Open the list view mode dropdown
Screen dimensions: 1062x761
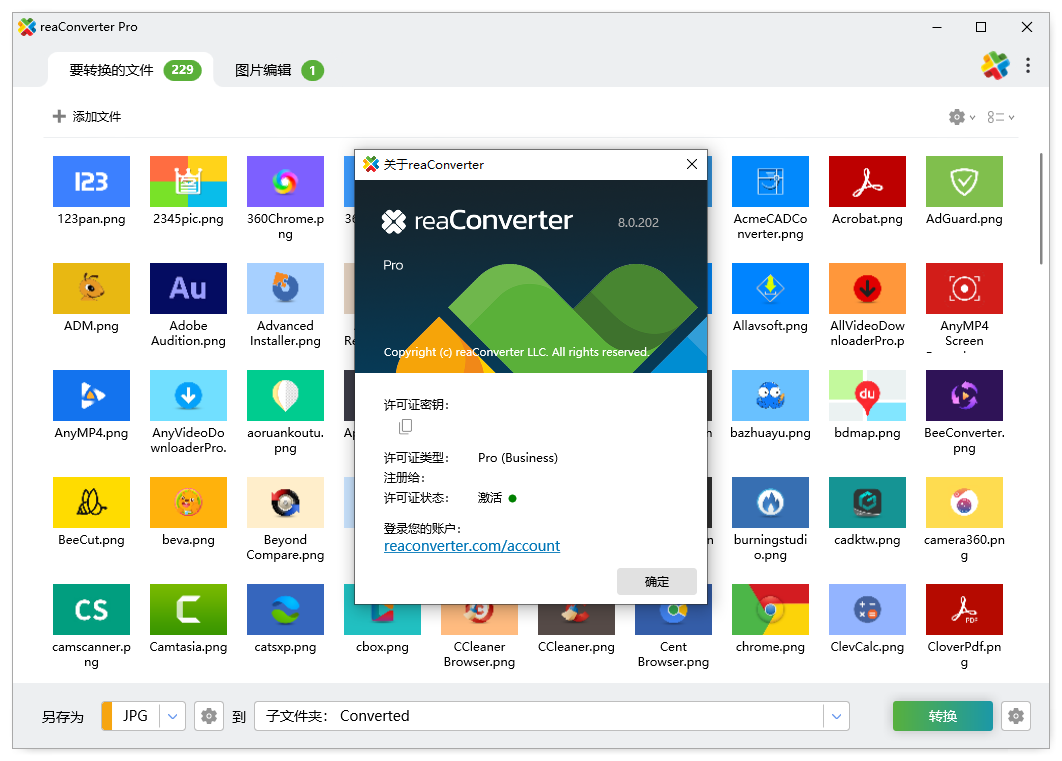(1000, 117)
